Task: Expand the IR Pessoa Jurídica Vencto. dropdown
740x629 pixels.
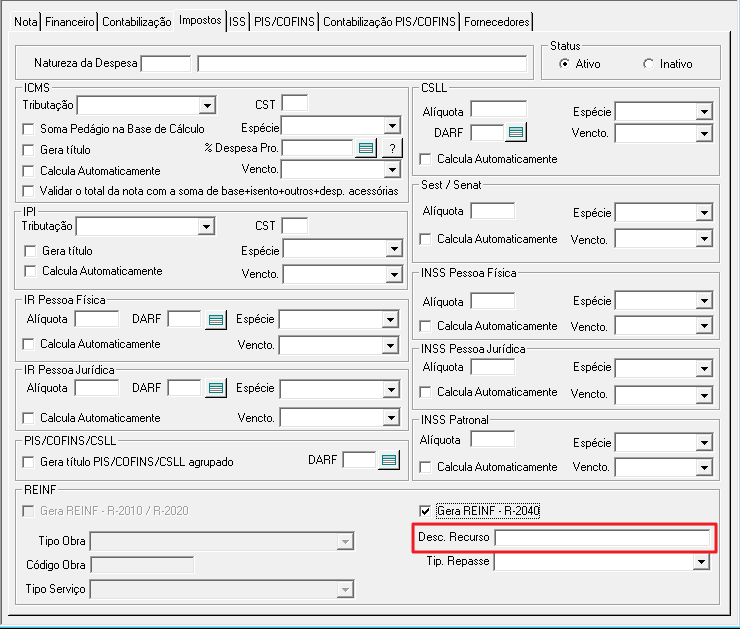Action: pyautogui.click(x=391, y=418)
